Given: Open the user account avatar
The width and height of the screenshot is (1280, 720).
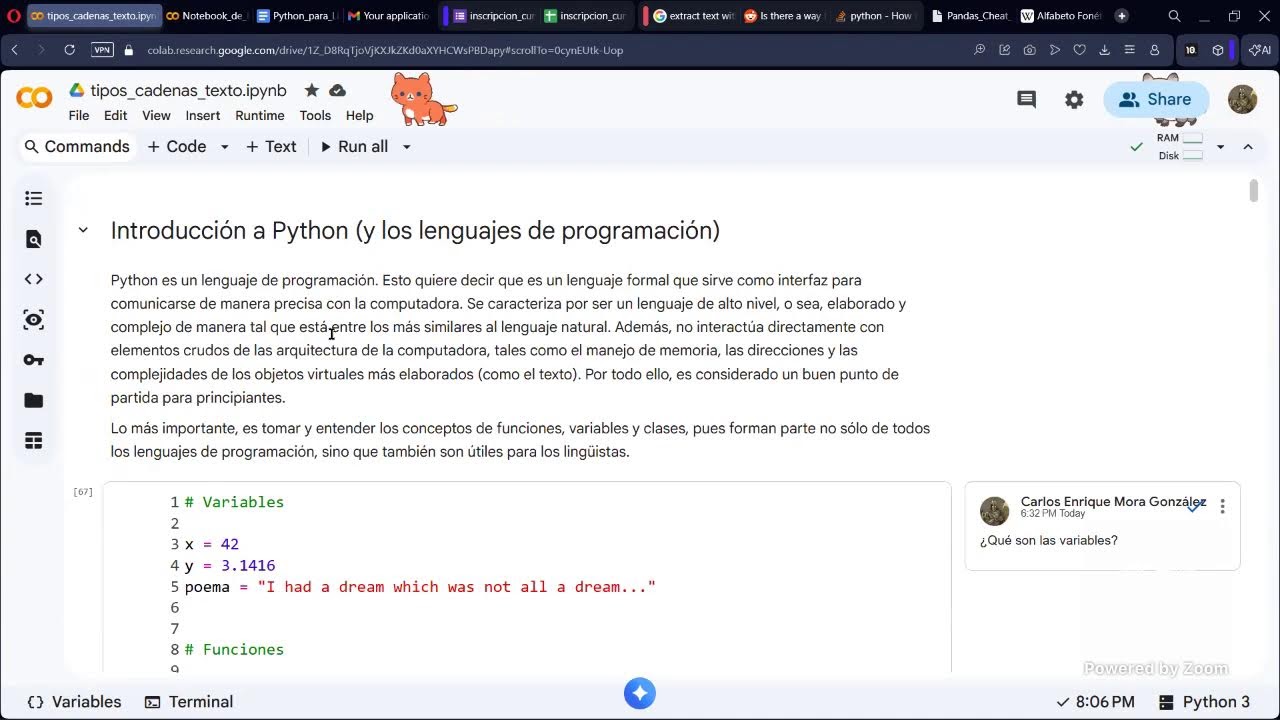Looking at the screenshot, I should (x=1242, y=99).
